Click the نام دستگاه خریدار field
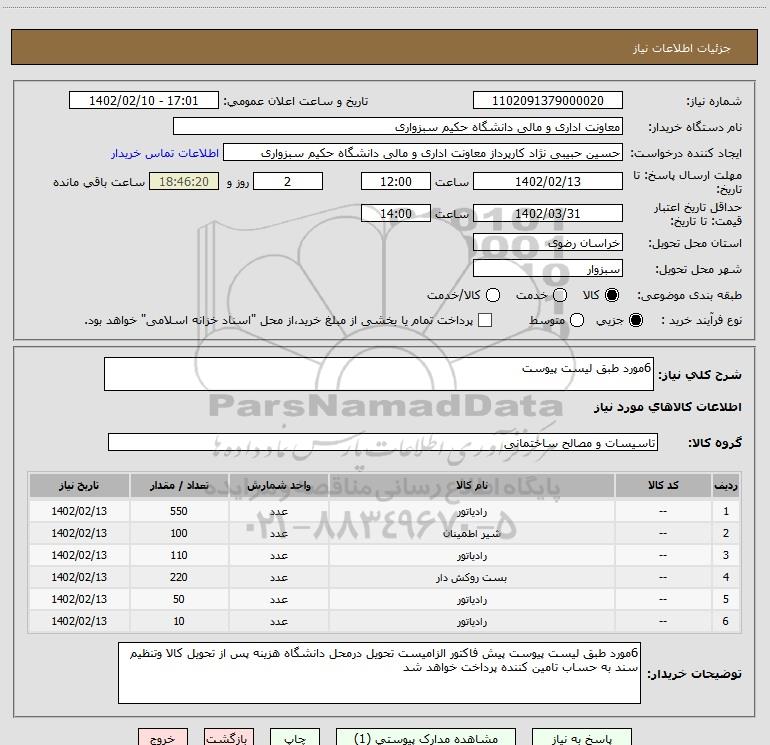This screenshot has width=770, height=745. point(398,127)
